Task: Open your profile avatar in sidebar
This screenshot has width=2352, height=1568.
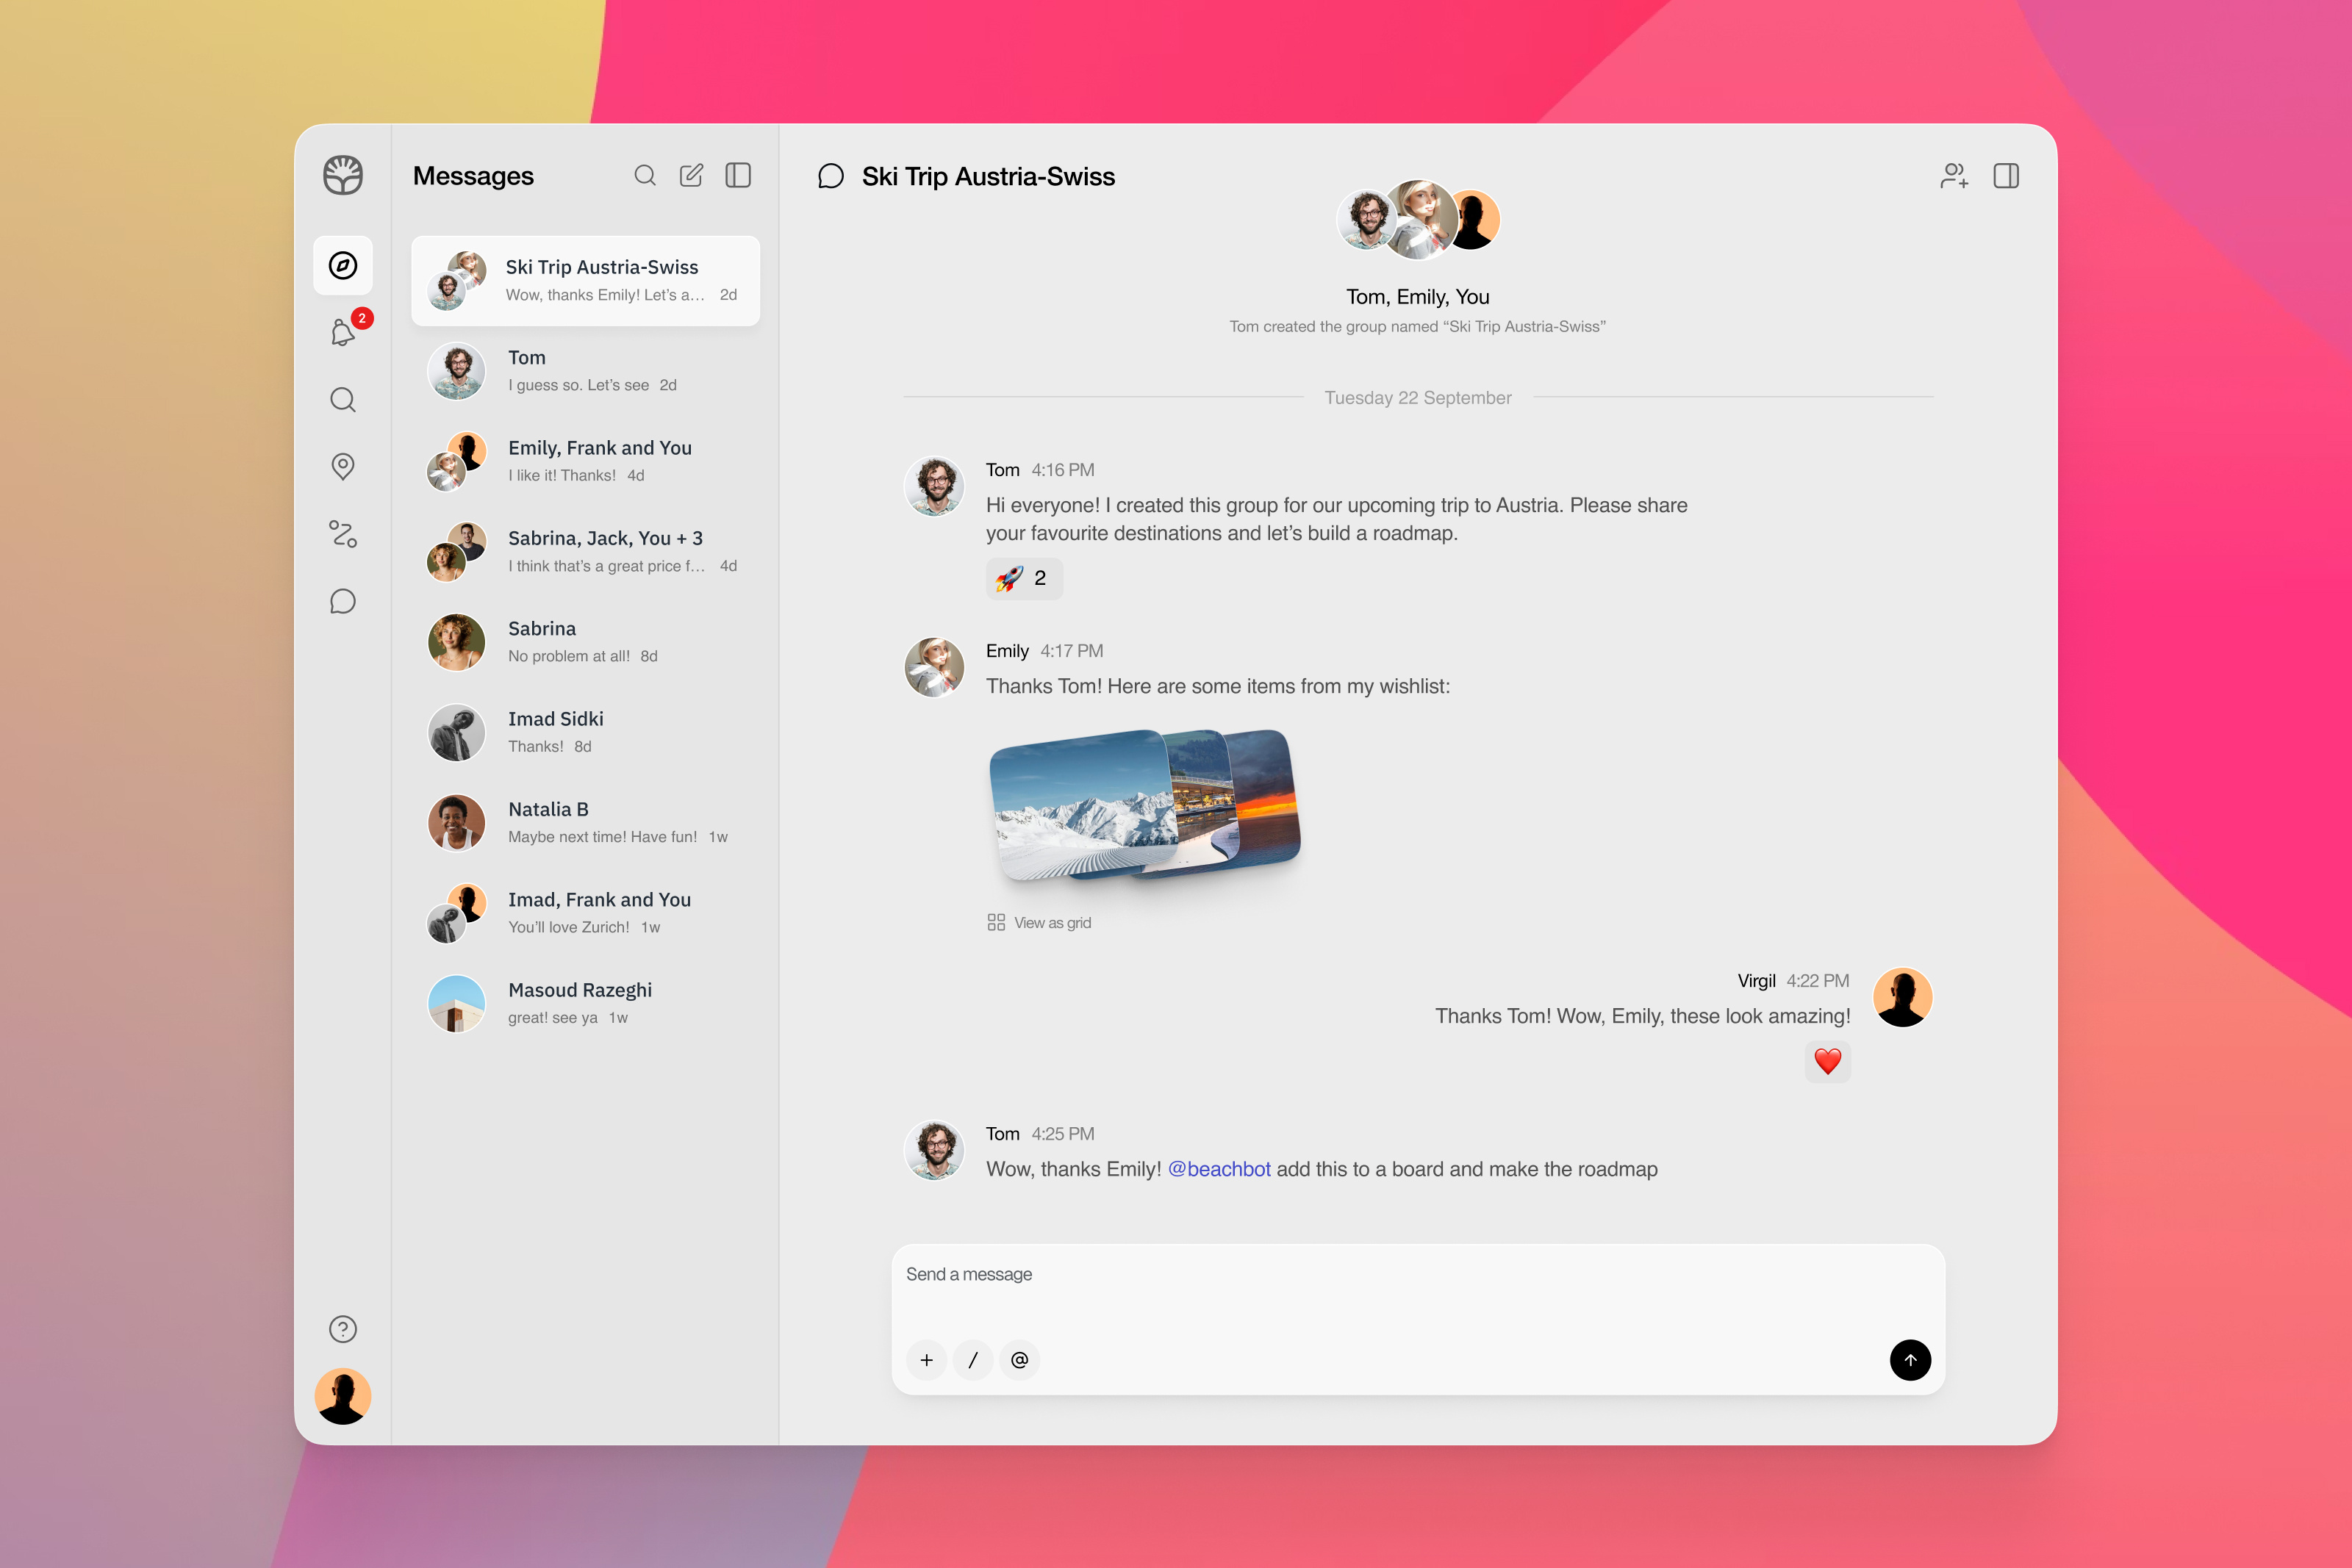Action: click(x=343, y=1396)
